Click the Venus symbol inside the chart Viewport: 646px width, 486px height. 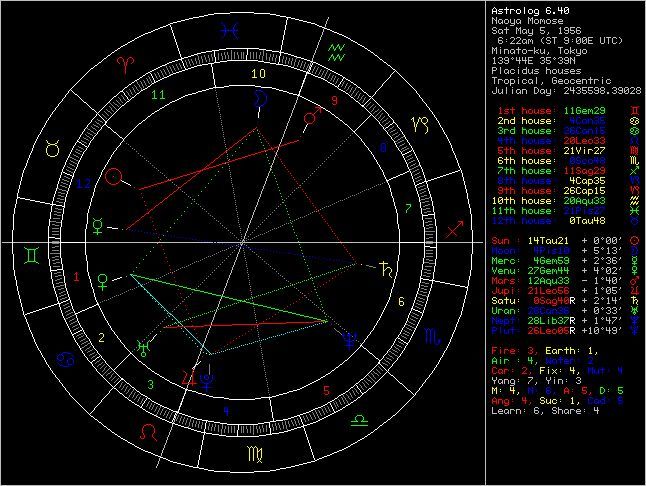pos(102,282)
